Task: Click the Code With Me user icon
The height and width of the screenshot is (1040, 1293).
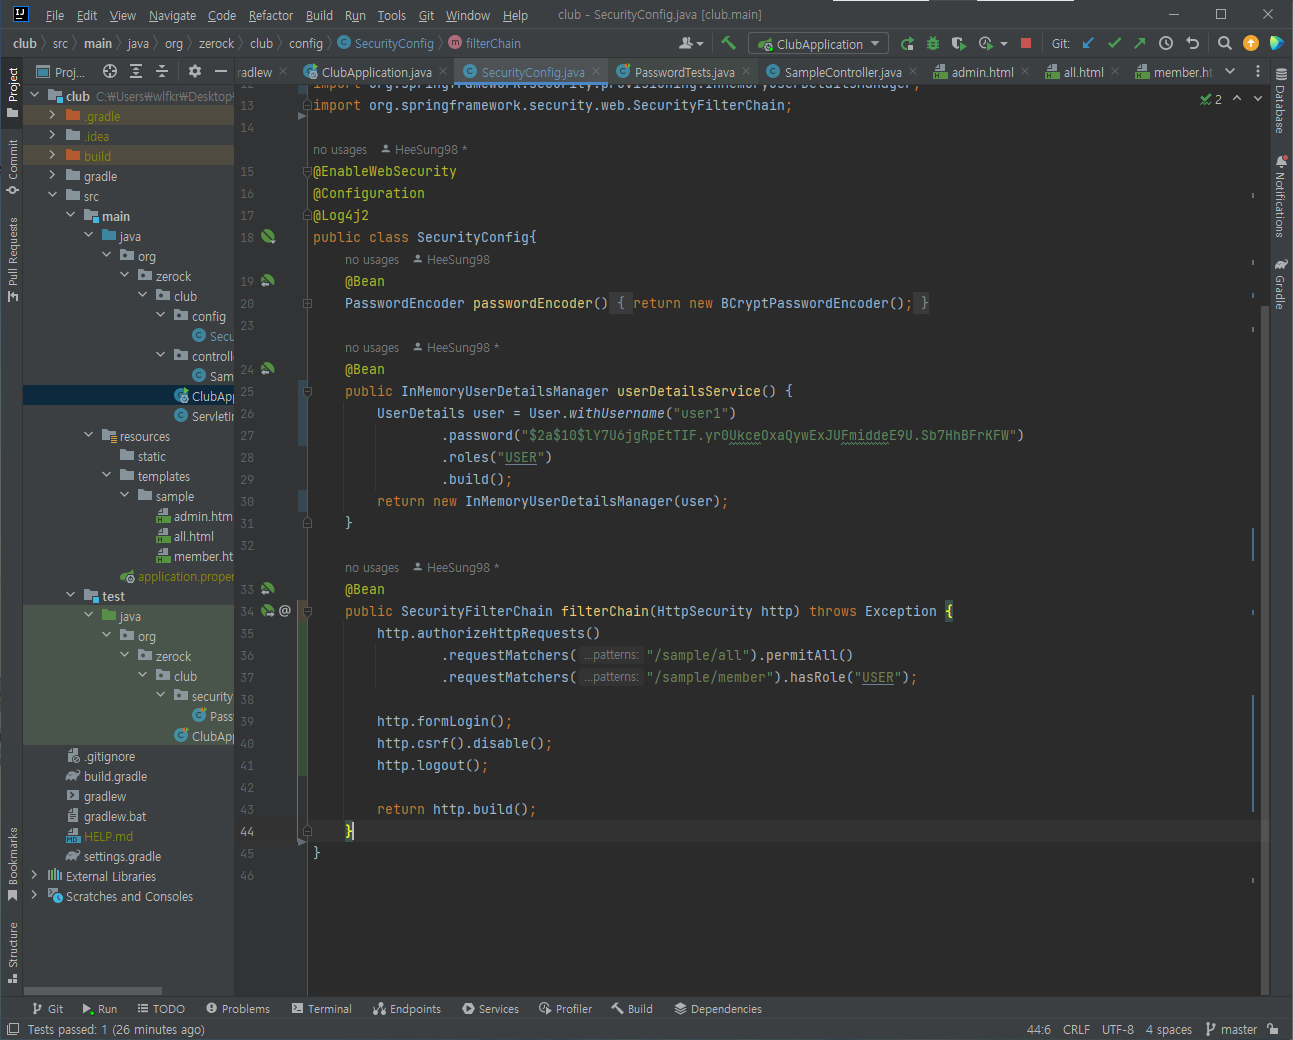Action: [690, 43]
